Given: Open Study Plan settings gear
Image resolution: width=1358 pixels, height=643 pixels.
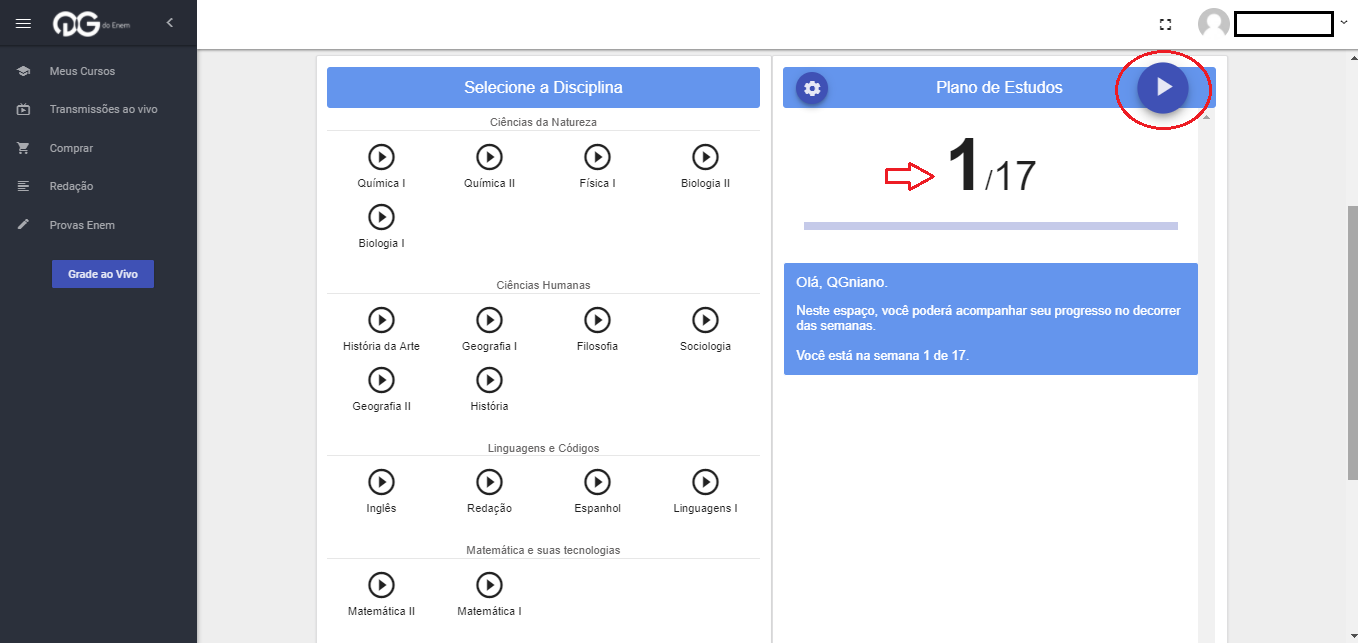Looking at the screenshot, I should click(812, 88).
